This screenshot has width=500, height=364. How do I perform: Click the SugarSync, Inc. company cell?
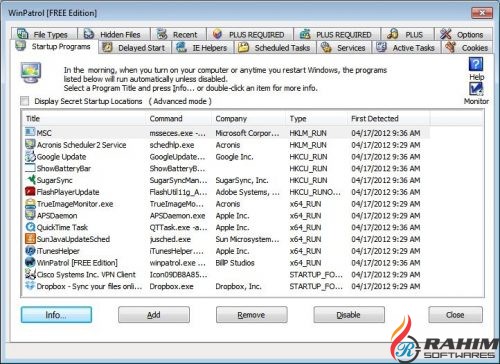242,180
